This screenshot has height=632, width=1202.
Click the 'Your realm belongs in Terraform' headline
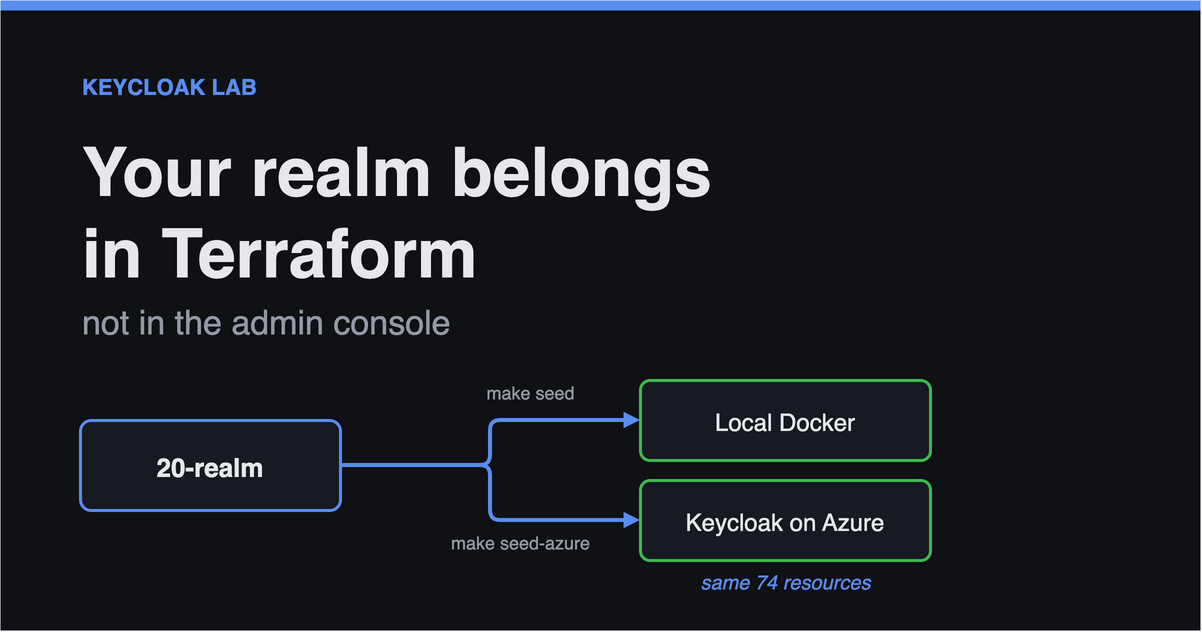coord(396,212)
